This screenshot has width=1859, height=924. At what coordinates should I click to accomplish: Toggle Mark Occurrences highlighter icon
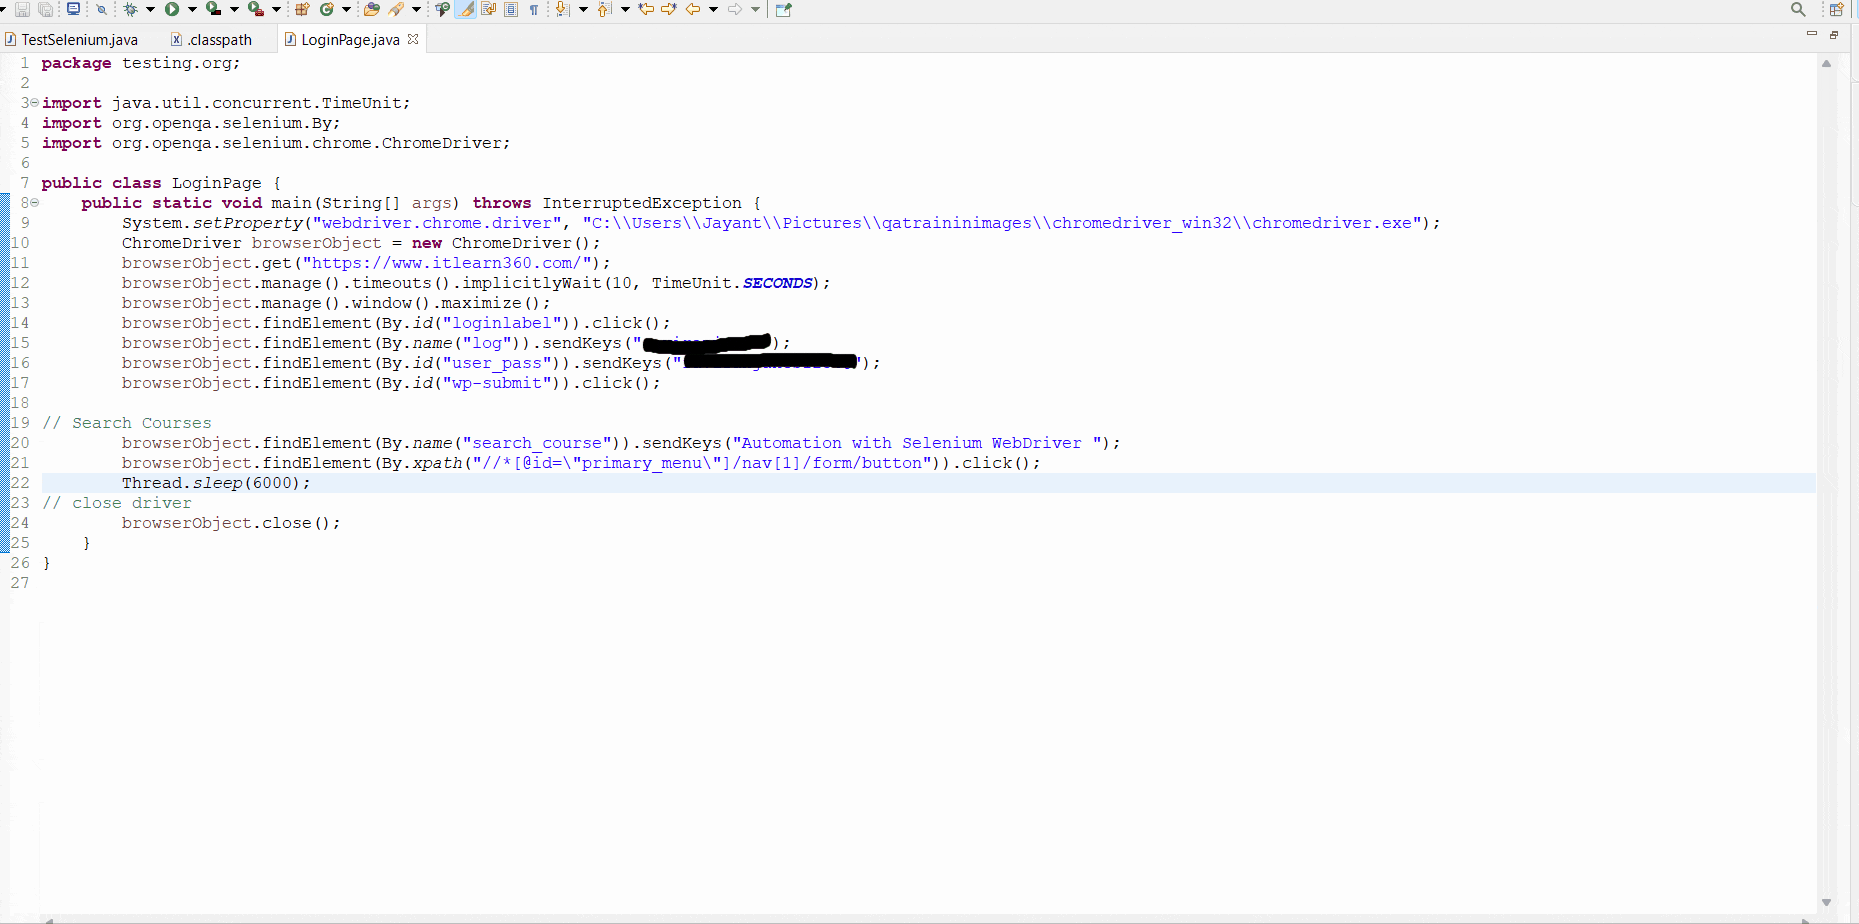pyautogui.click(x=466, y=9)
